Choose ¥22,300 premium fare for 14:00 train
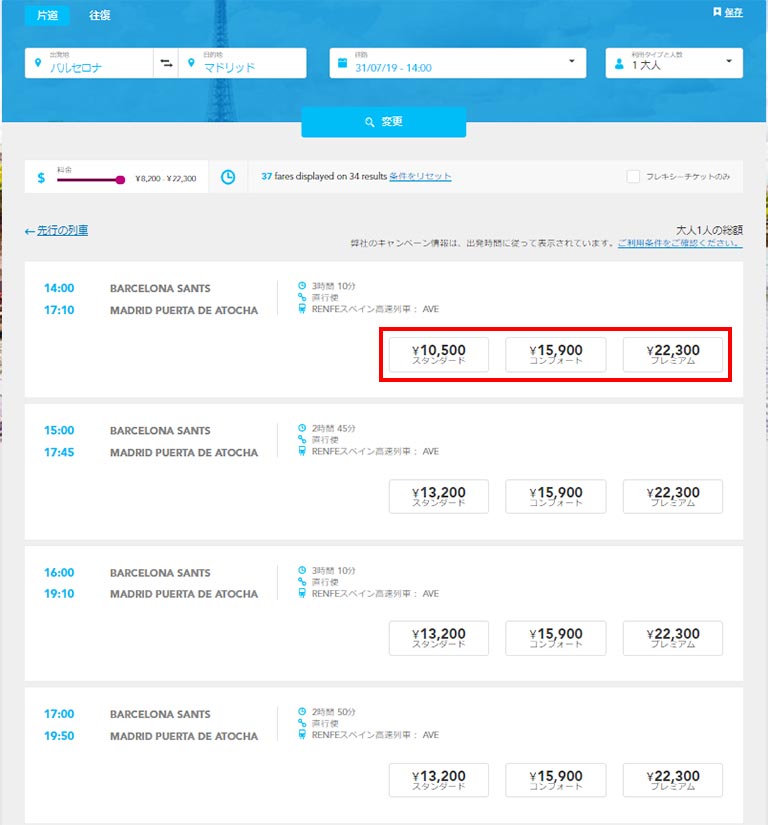 coord(673,355)
